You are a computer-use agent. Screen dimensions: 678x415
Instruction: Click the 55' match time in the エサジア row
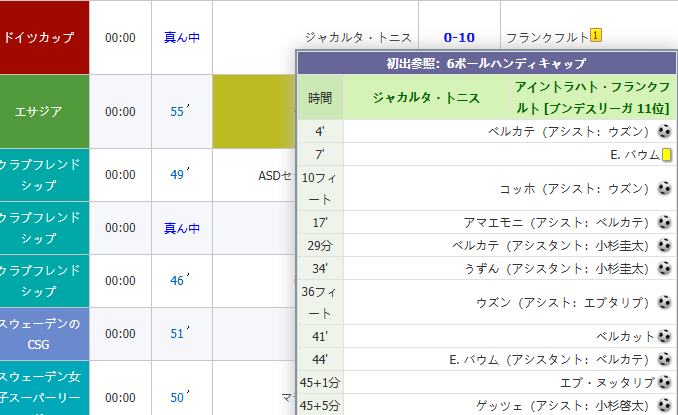point(179,111)
